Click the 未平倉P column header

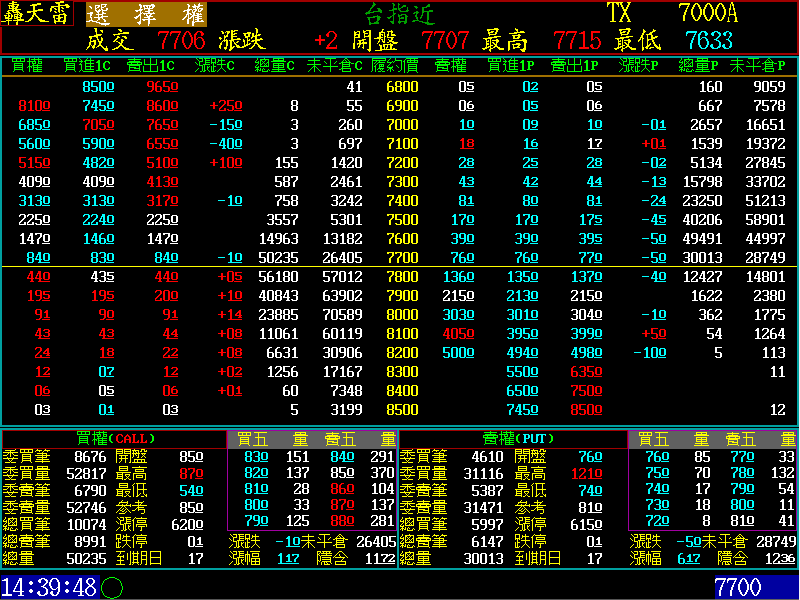762,66
